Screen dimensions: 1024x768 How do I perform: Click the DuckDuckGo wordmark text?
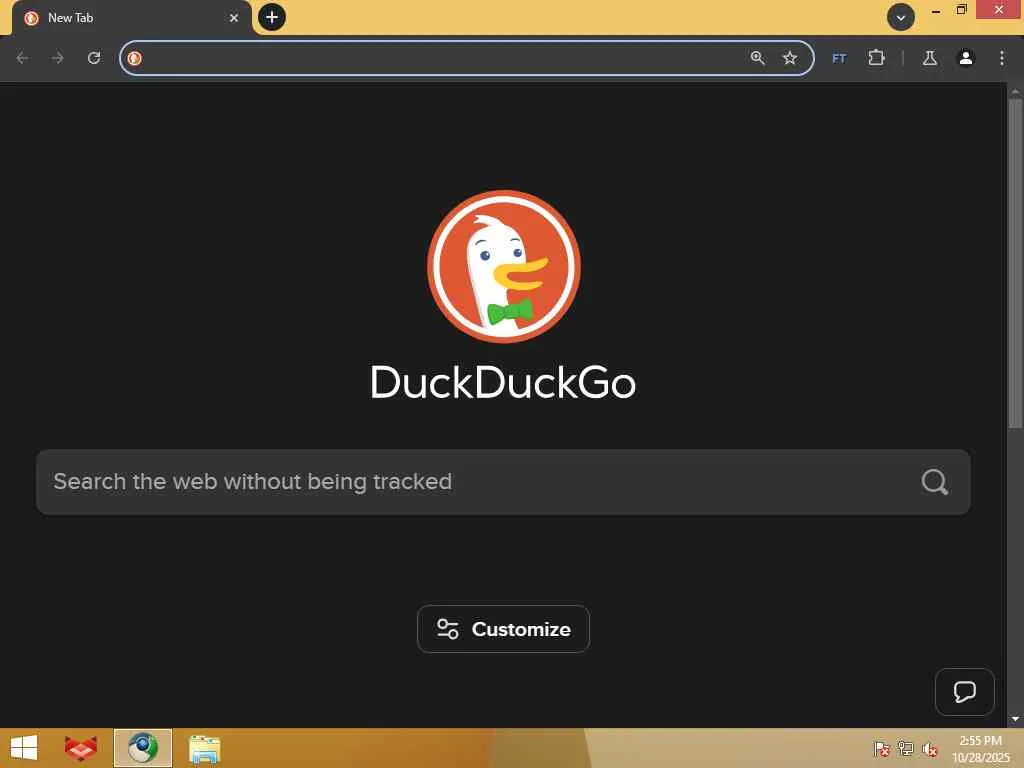[503, 382]
